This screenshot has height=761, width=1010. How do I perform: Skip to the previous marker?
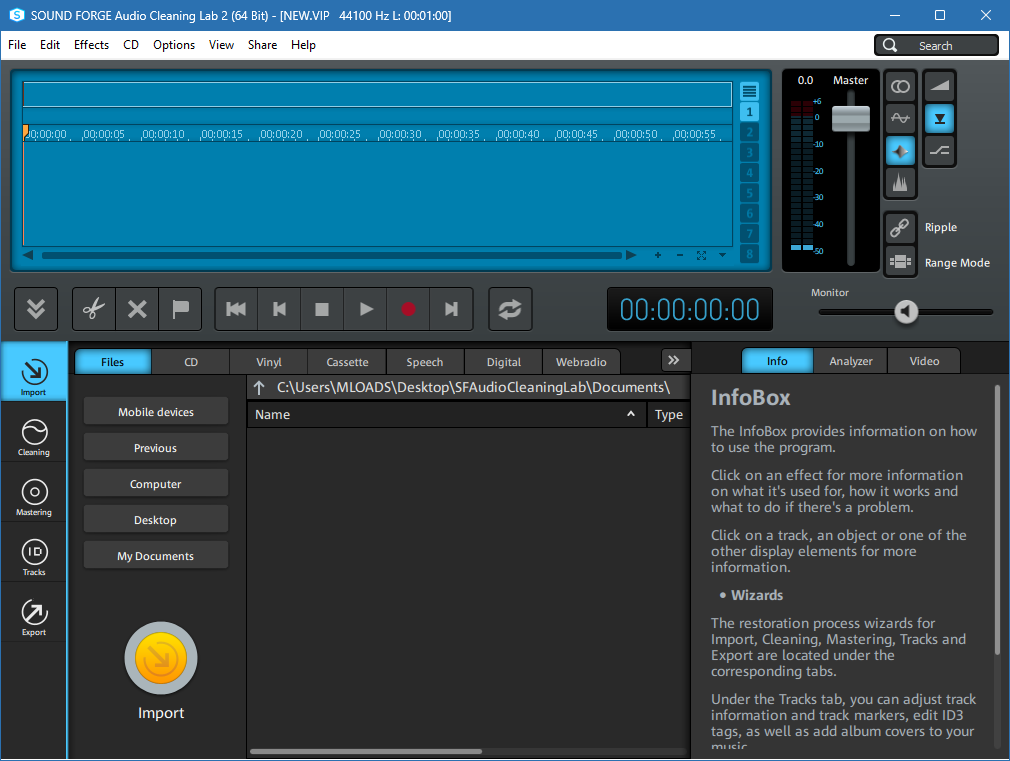tap(279, 309)
